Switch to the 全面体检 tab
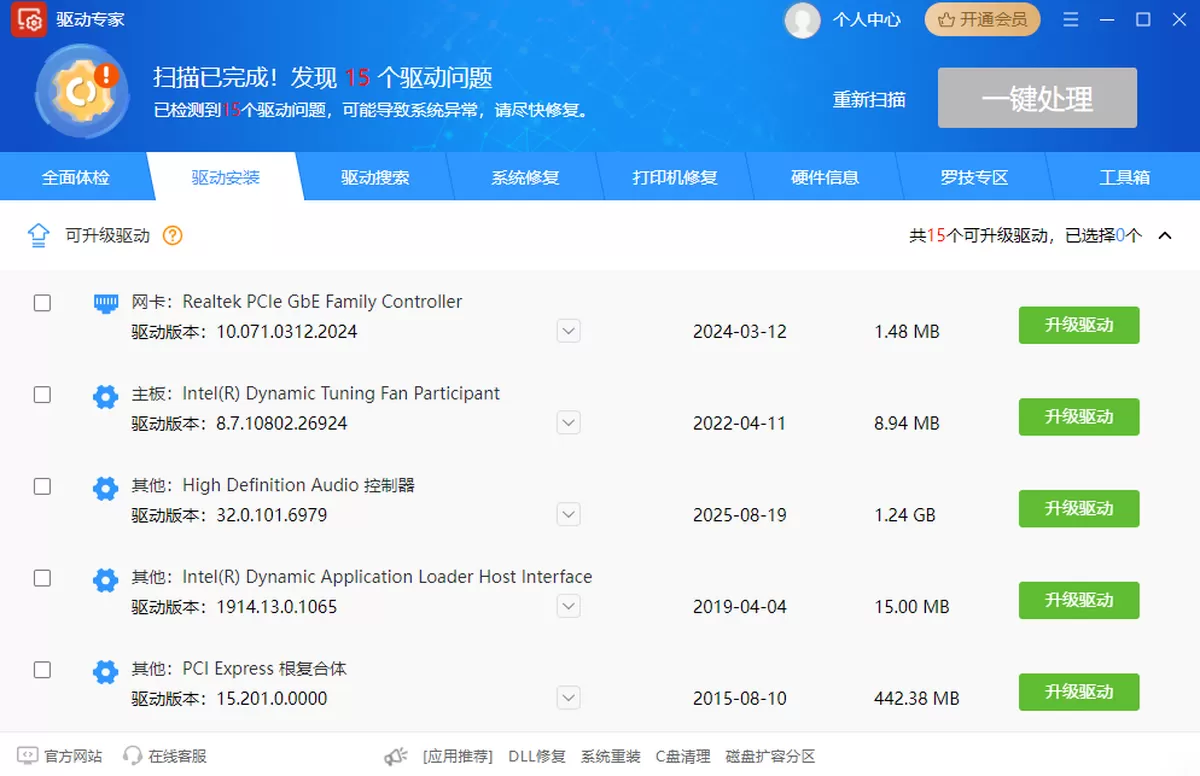 75,178
